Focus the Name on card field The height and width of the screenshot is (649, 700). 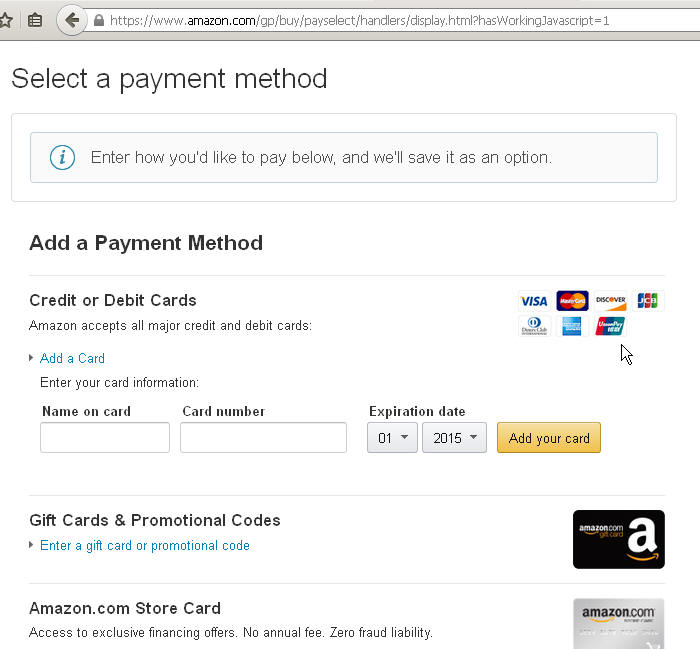tap(105, 437)
